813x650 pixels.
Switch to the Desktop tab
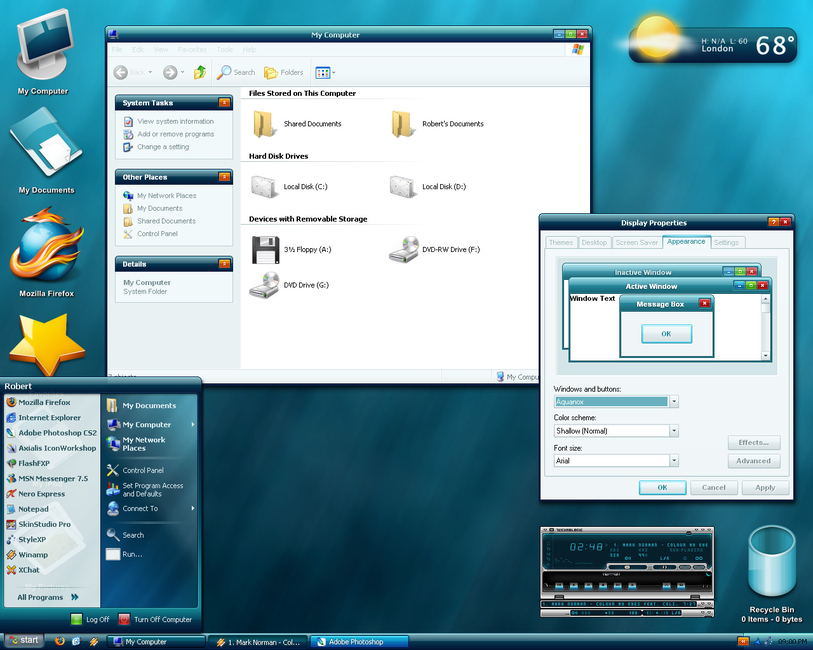[x=594, y=243]
